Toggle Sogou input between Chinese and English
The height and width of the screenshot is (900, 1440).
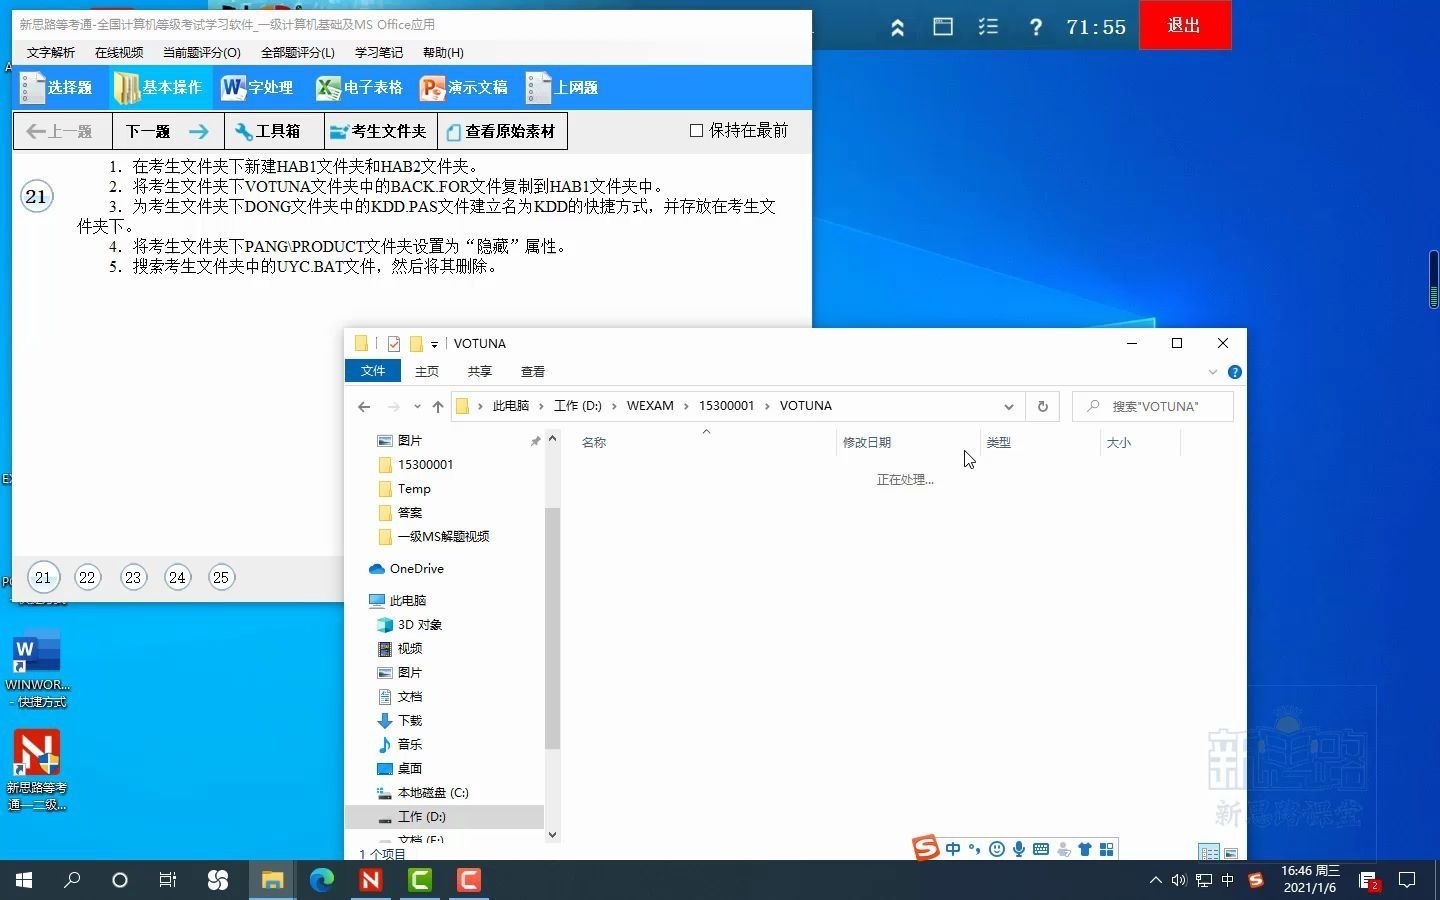[951, 849]
